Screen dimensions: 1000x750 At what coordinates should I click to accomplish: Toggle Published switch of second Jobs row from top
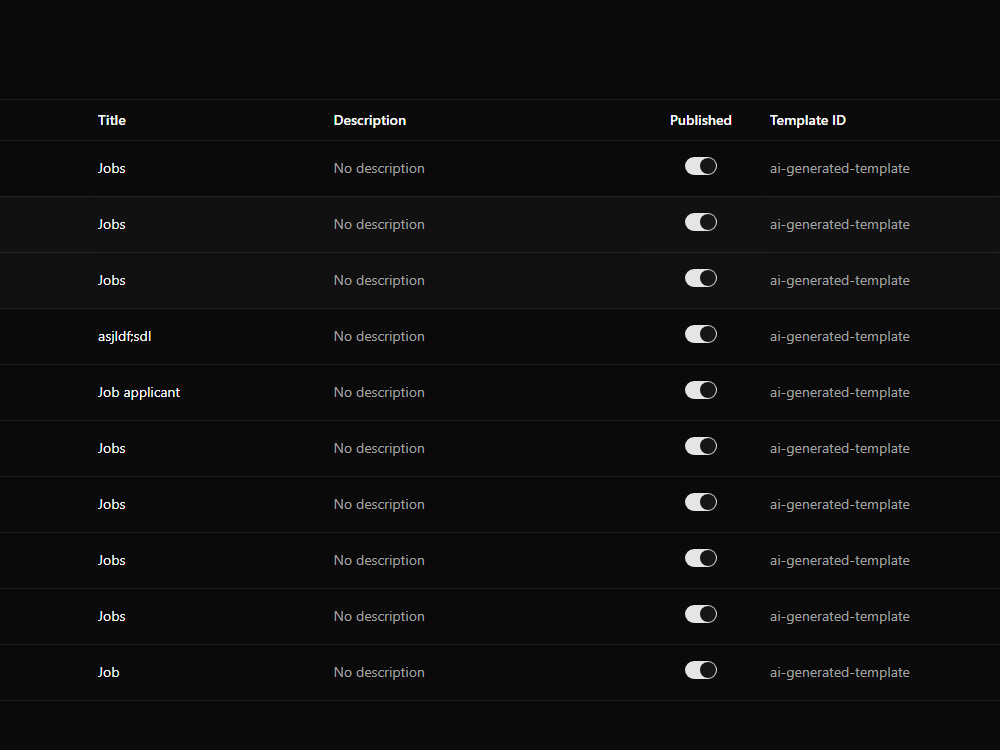click(700, 223)
